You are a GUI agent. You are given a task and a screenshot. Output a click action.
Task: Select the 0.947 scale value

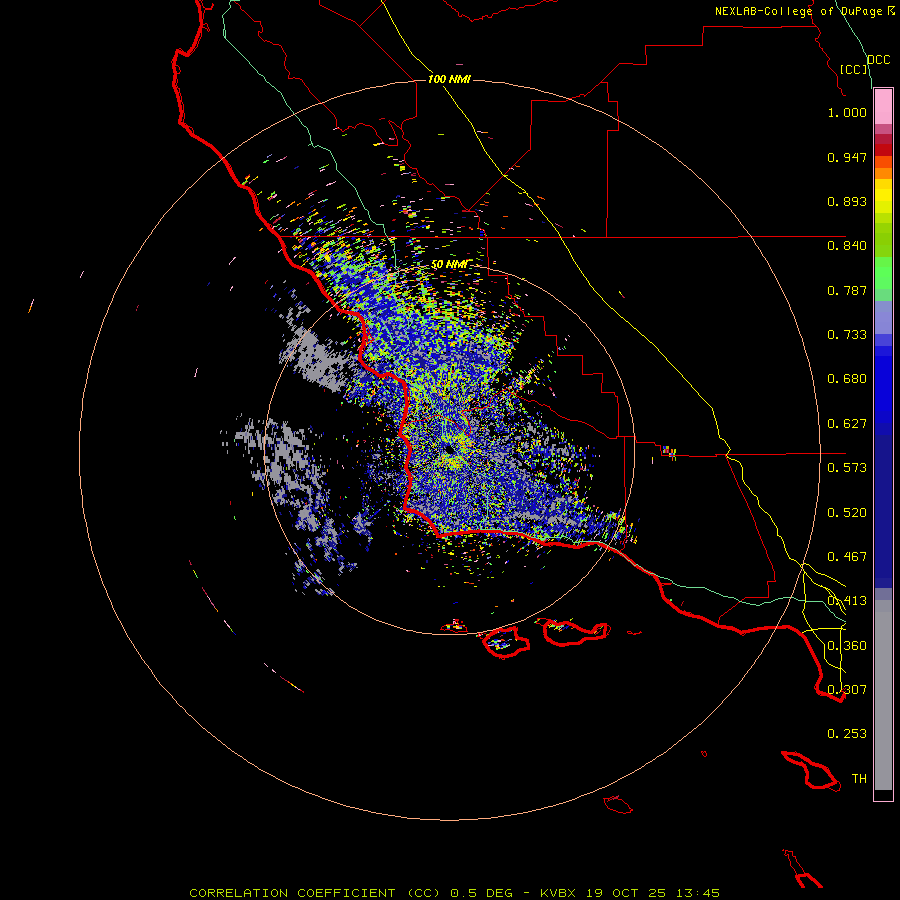[x=847, y=157]
